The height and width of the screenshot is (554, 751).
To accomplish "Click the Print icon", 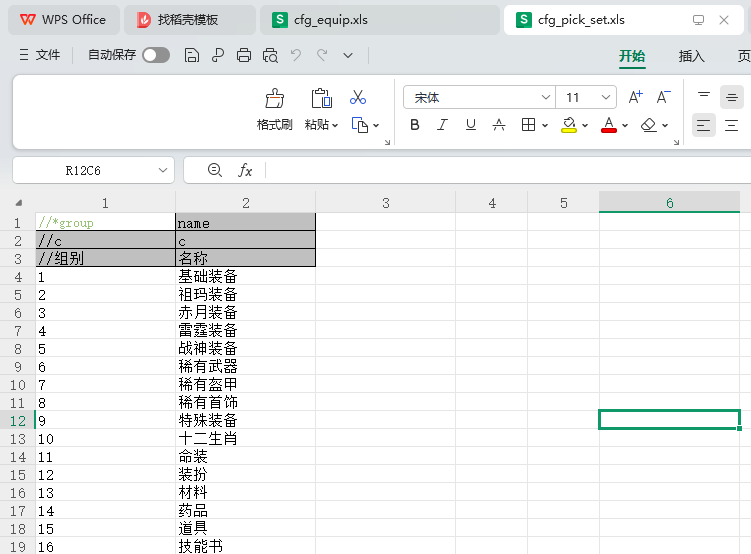I will [244, 56].
